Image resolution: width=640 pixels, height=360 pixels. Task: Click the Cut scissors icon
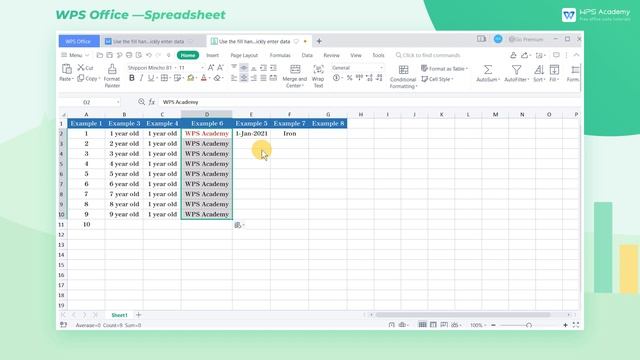click(x=81, y=67)
